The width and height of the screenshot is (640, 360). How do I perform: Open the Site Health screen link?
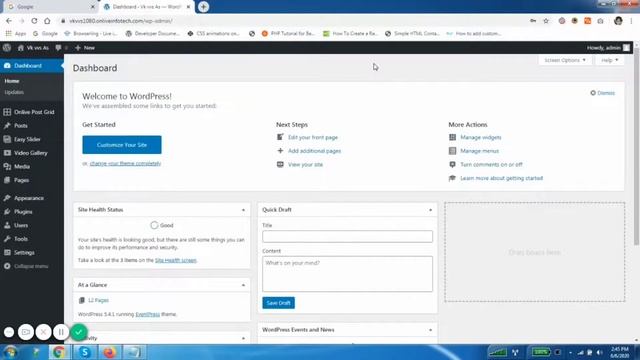[176, 260]
